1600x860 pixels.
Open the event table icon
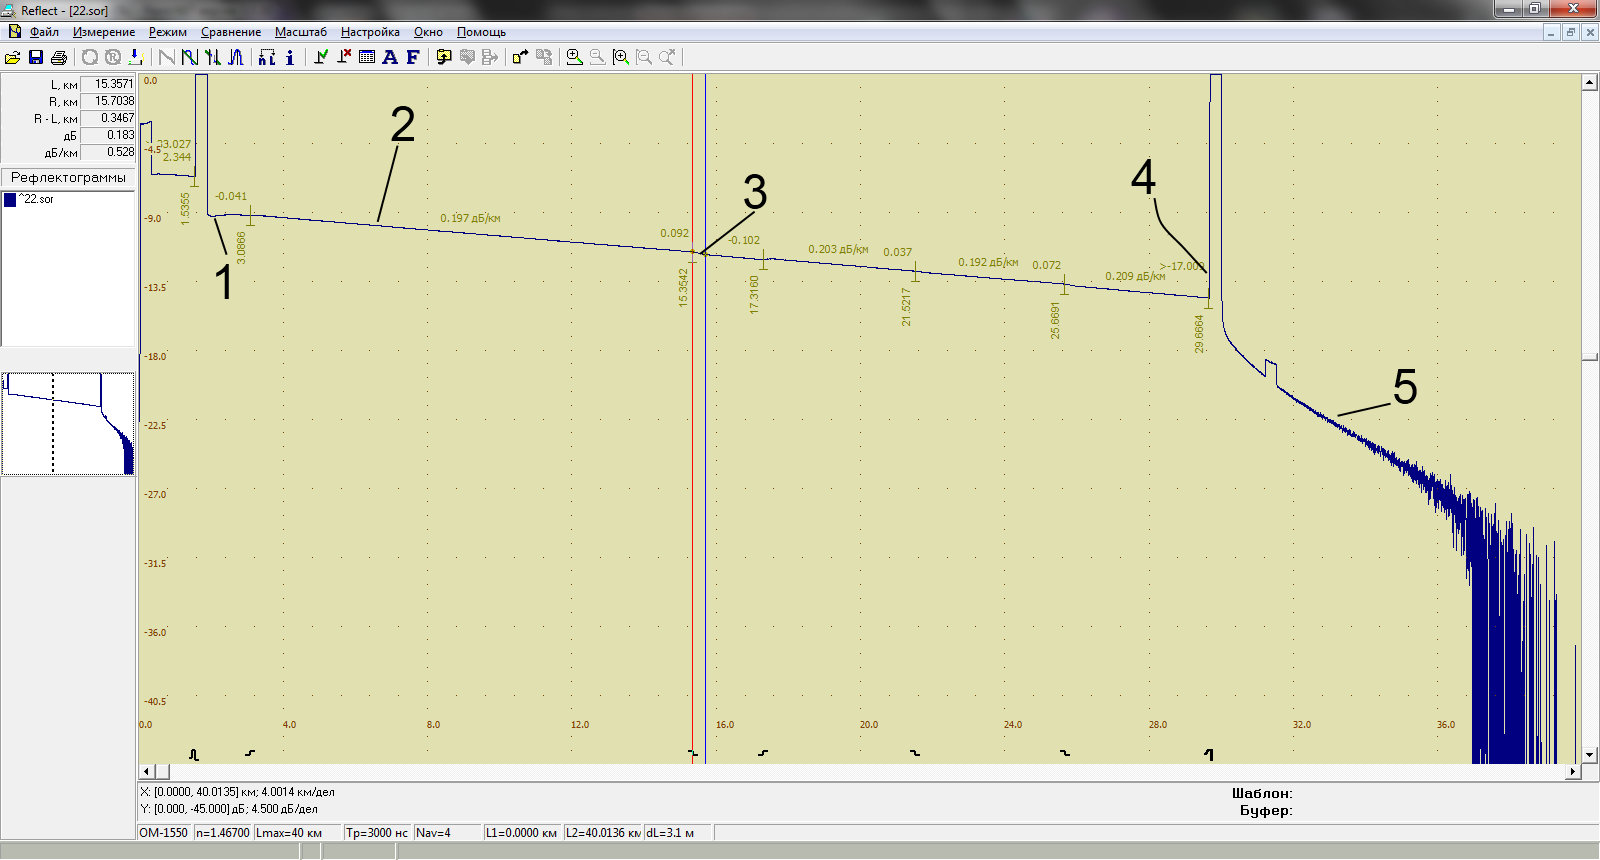click(367, 57)
